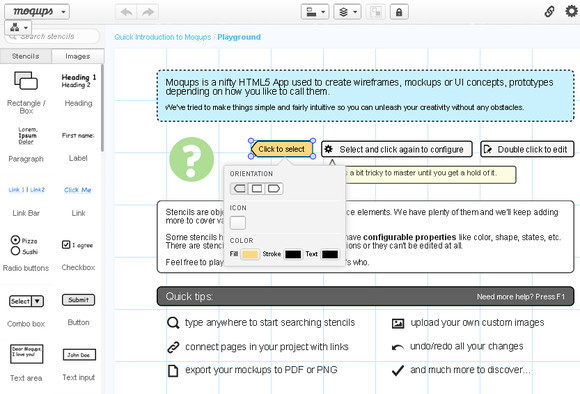This screenshot has width=580, height=394.
Task: Click the Quick tips header bar
Action: pyautogui.click(x=365, y=296)
